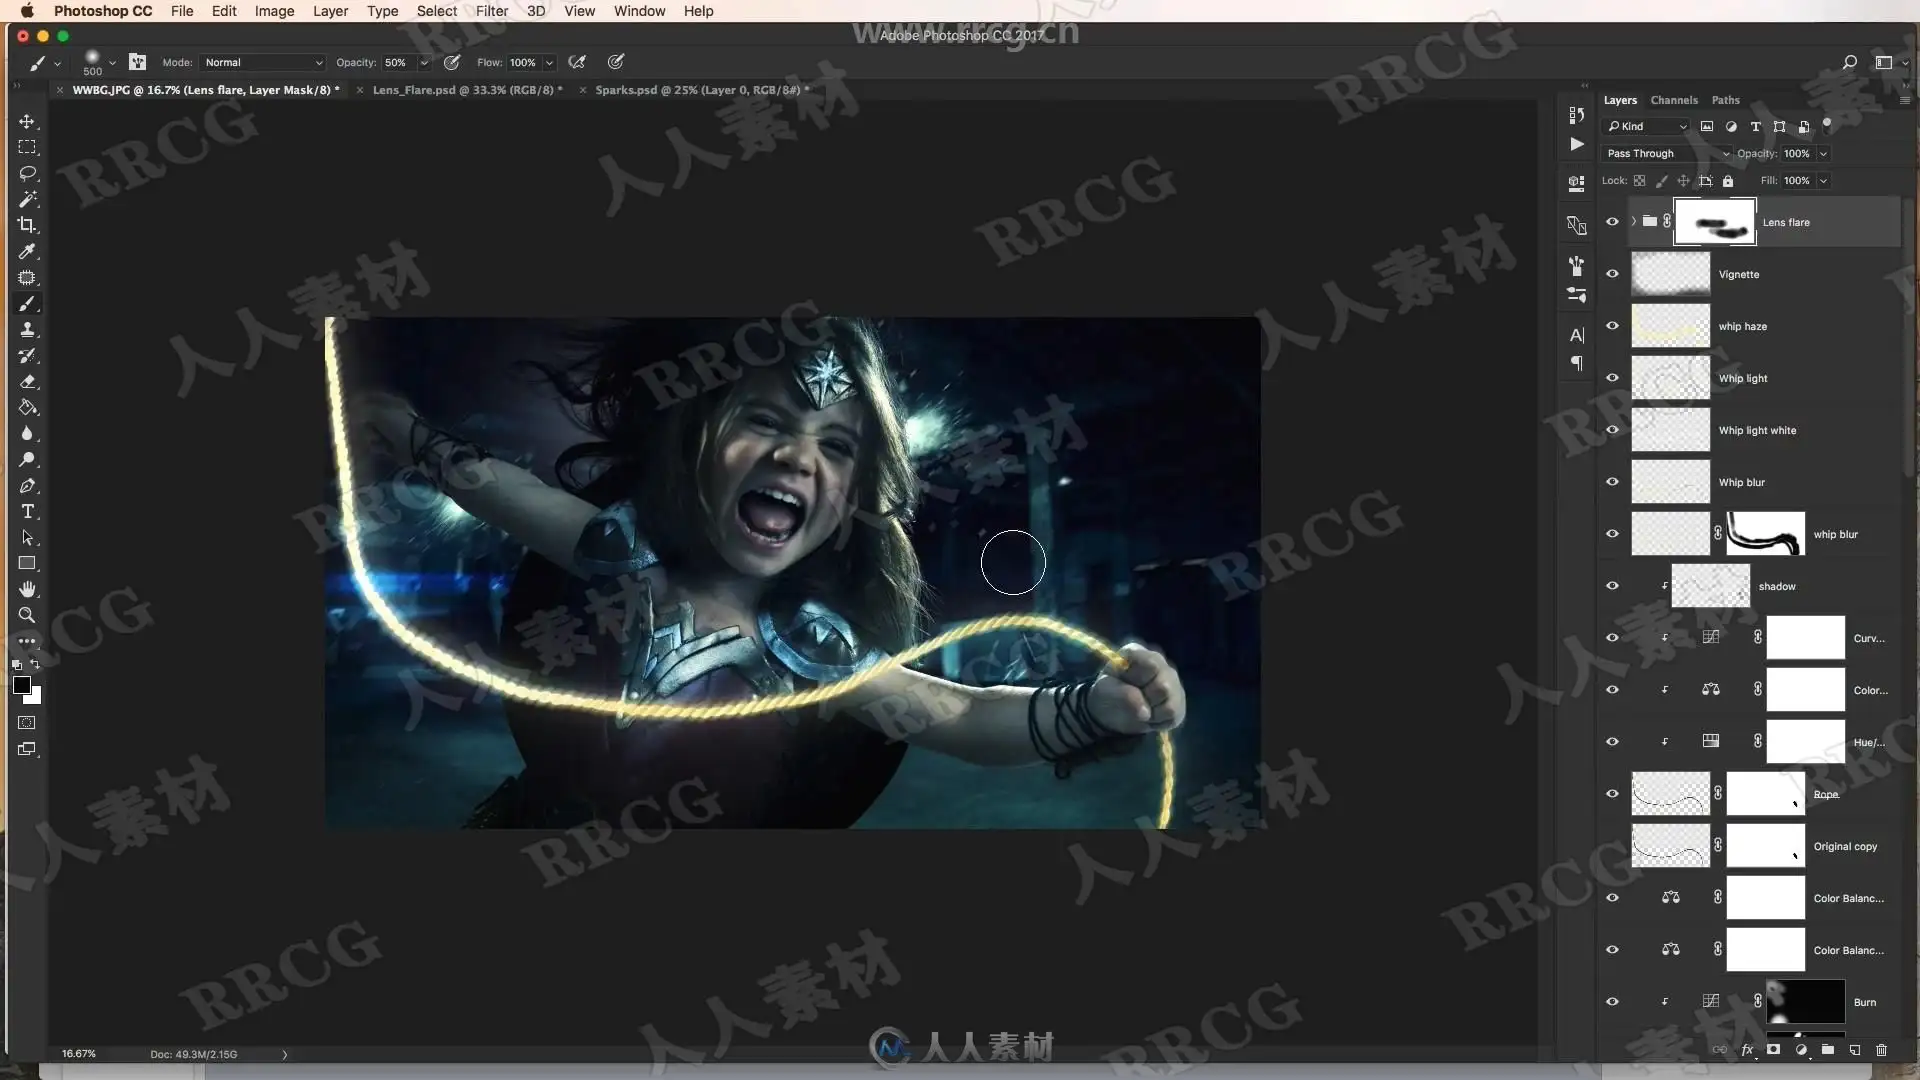Select the Zoom tool in toolbar

coord(27,615)
